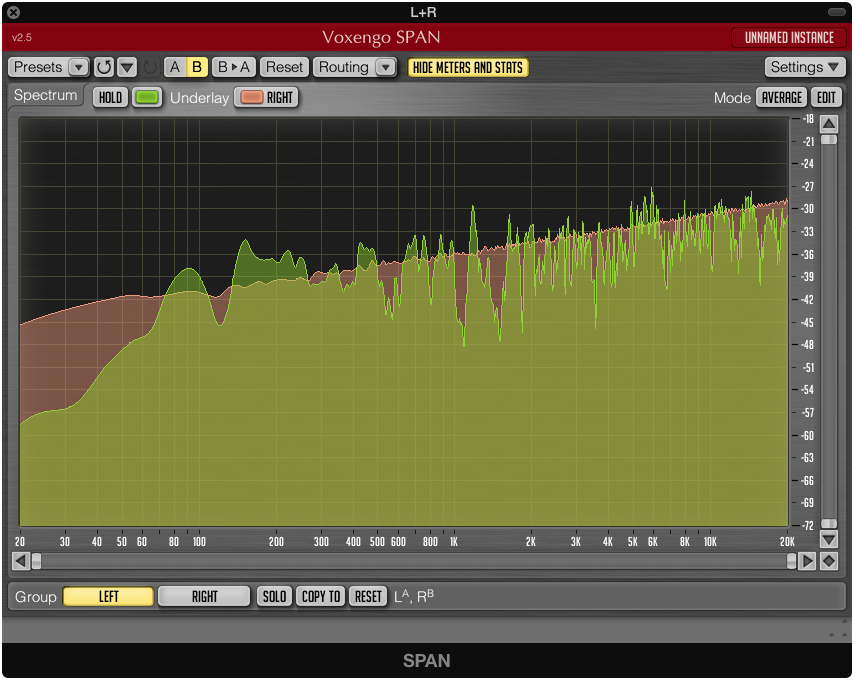
Task: Select the RIGHT group
Action: coord(204,597)
